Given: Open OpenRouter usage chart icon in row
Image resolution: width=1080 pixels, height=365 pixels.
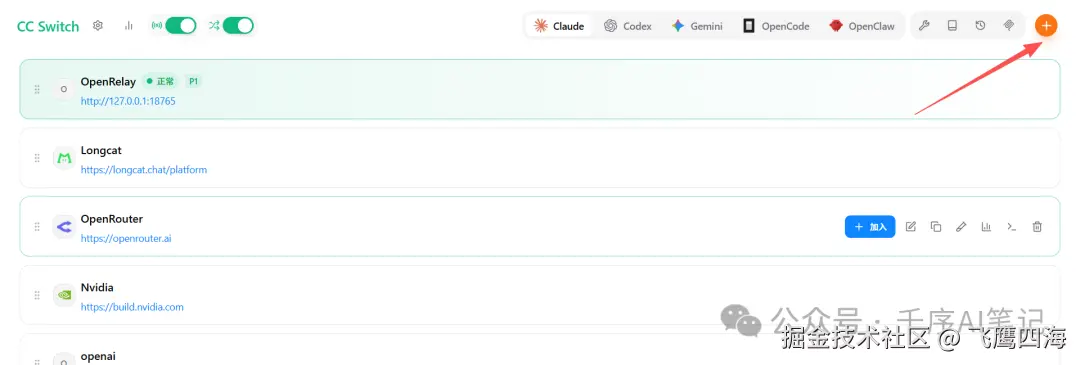Looking at the screenshot, I should [x=986, y=227].
